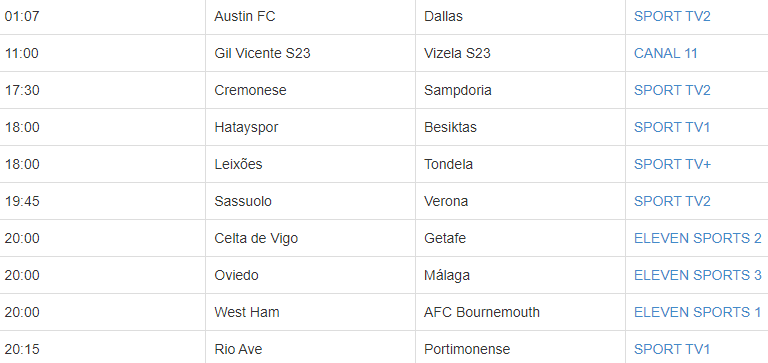Select the Austin FC home team cell
768x363 pixels.
310,16
